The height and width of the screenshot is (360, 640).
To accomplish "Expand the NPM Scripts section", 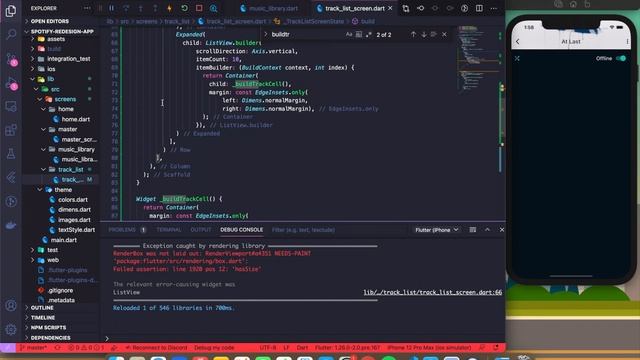I will (48, 327).
